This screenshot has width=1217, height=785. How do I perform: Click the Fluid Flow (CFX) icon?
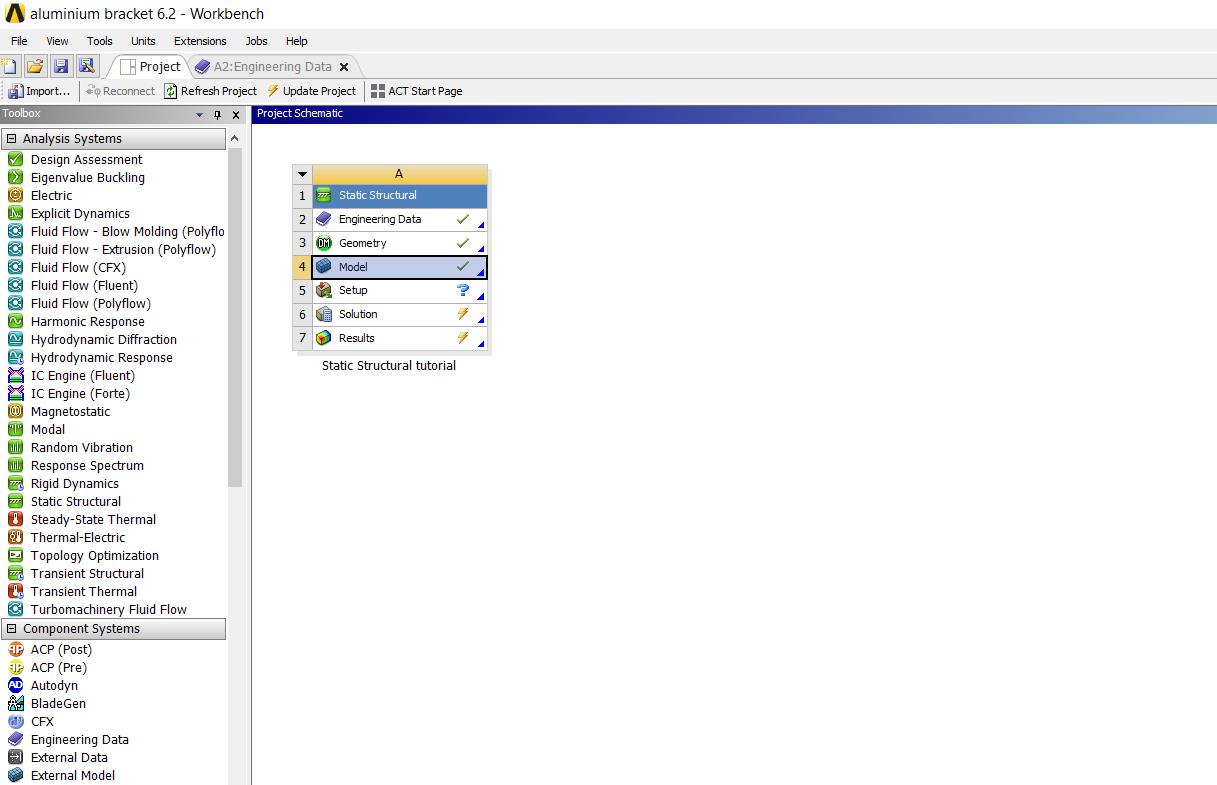tap(15, 267)
